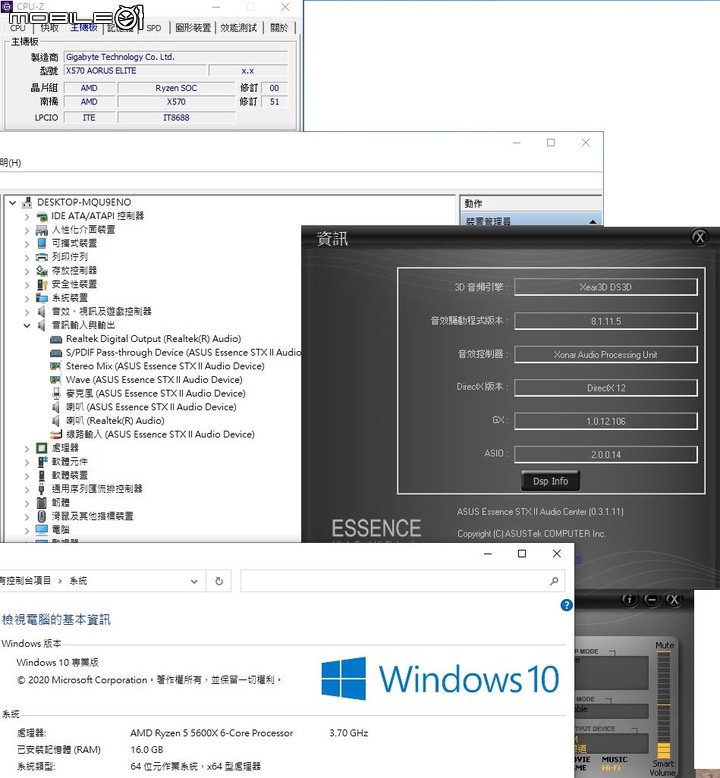Open the address bar history dropdown in the System window

194,581
